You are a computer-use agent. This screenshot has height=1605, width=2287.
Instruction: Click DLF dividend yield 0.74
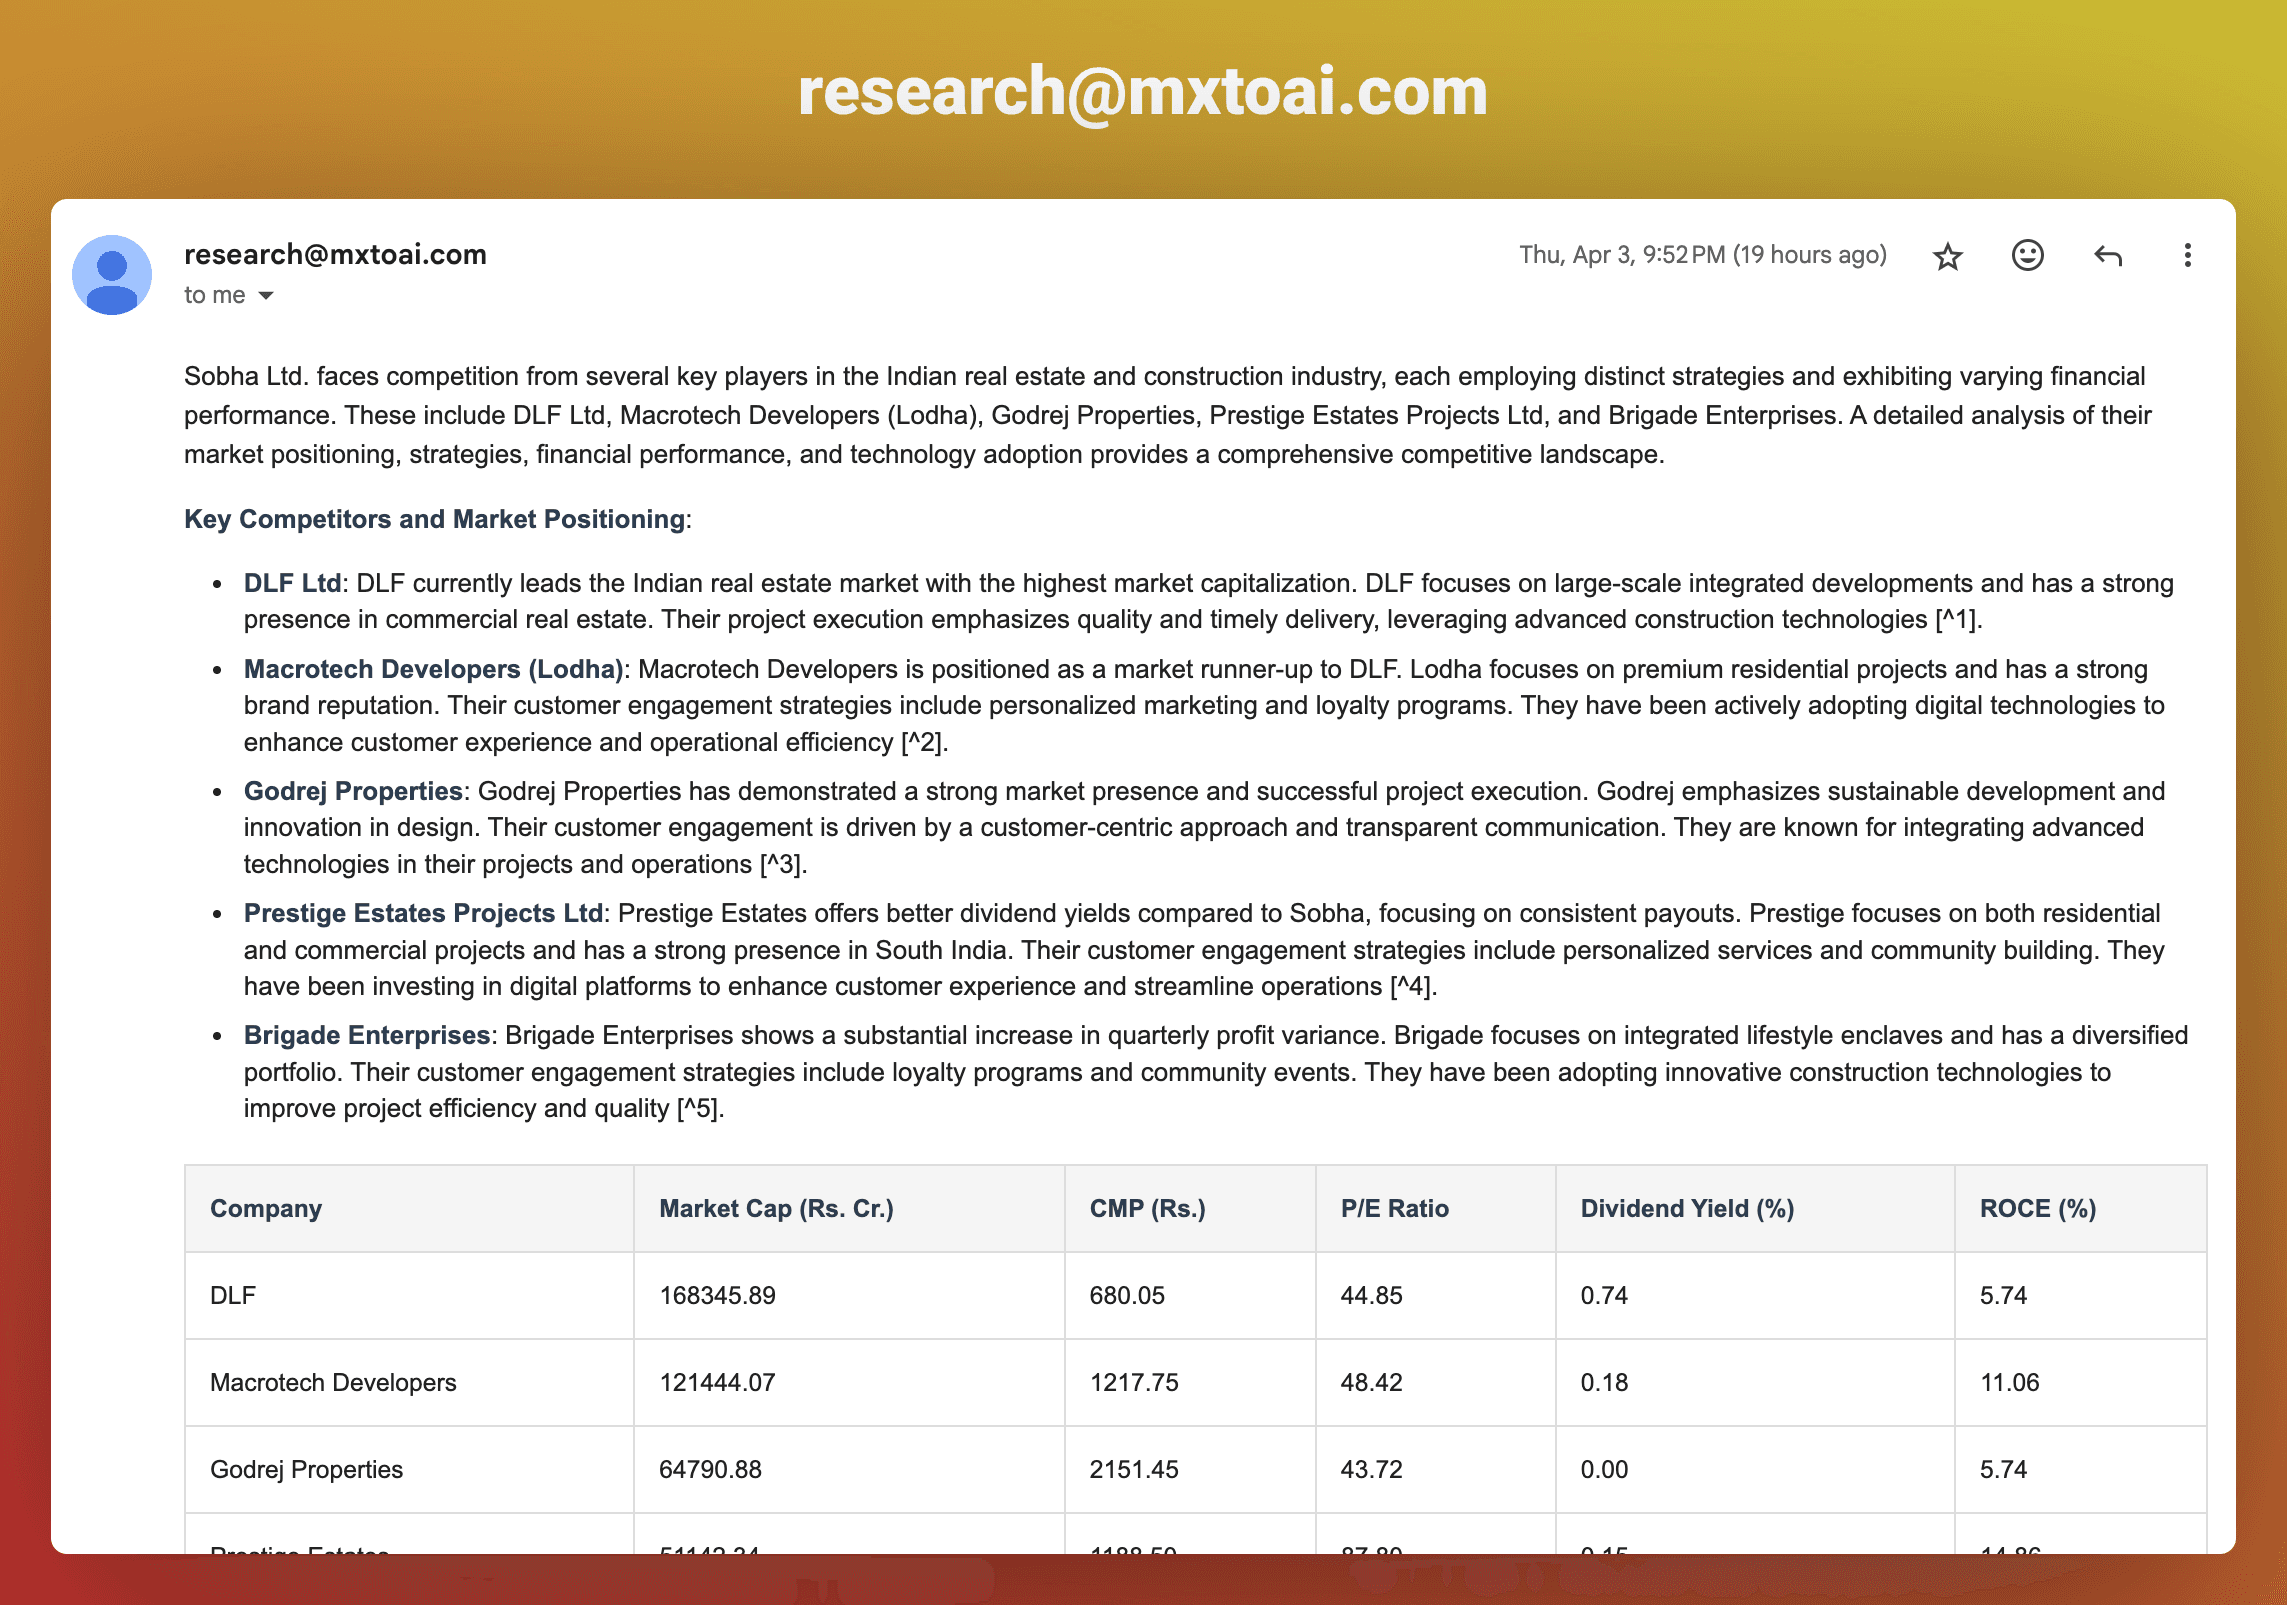(x=1604, y=1295)
